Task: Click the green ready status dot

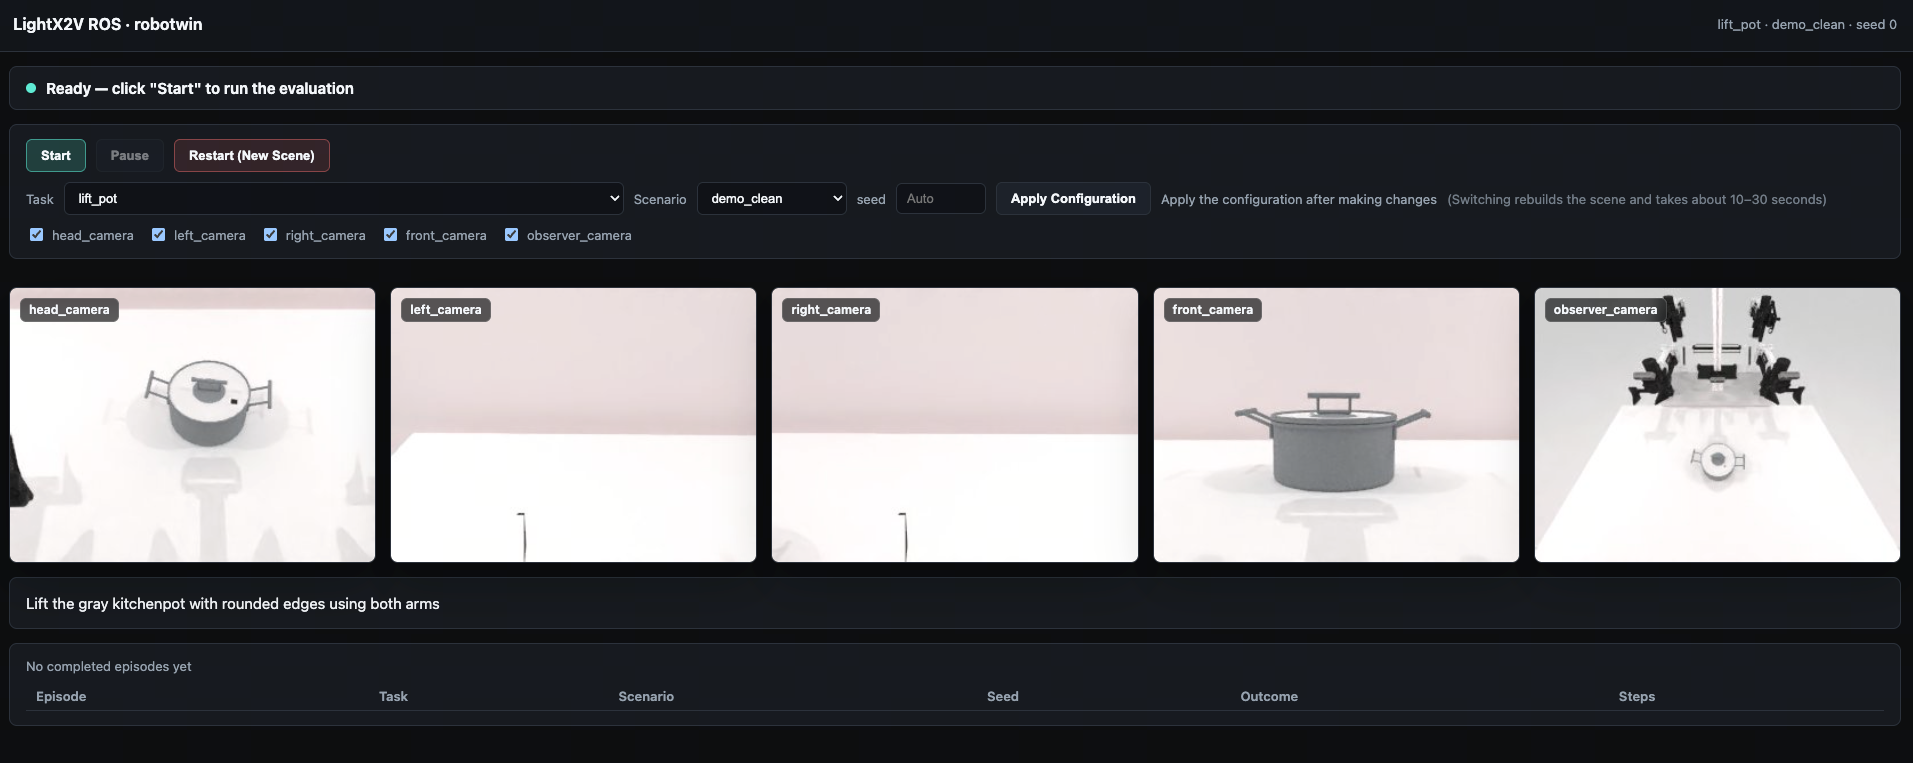Action: tap(31, 88)
